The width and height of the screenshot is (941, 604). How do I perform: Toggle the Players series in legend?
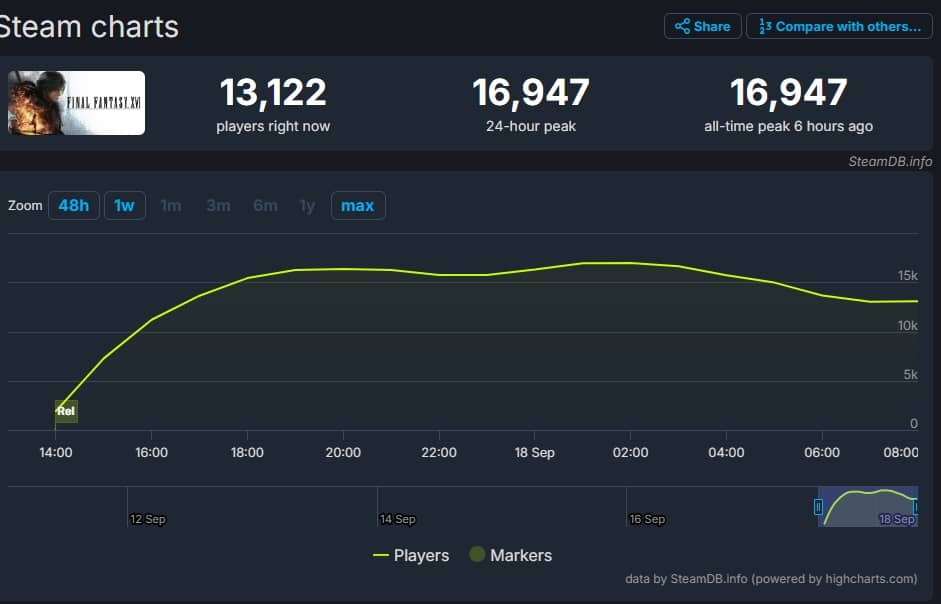410,555
